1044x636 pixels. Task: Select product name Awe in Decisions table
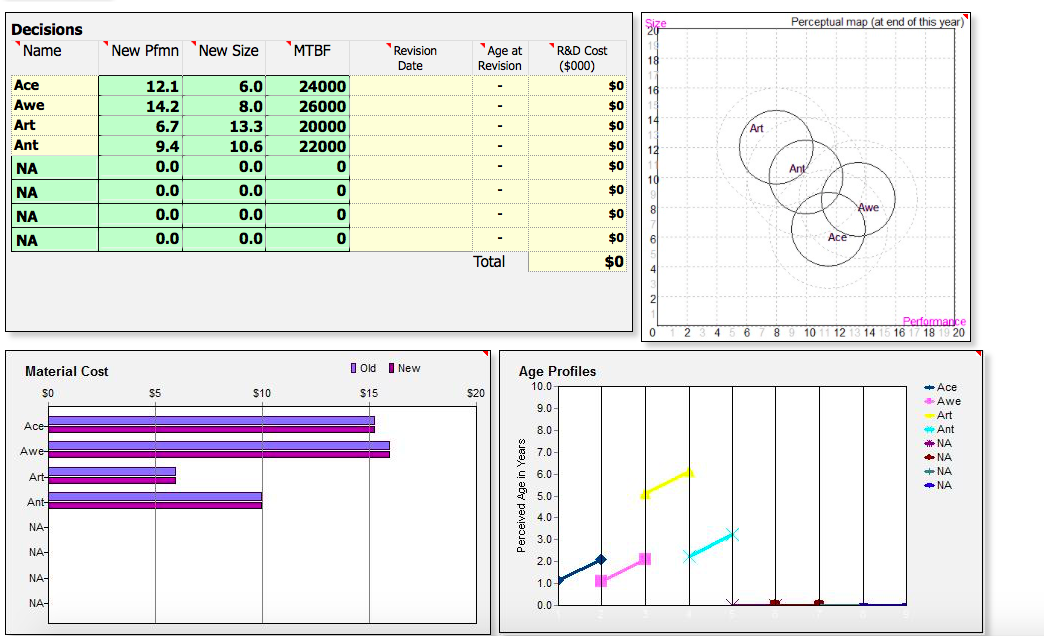coord(55,105)
